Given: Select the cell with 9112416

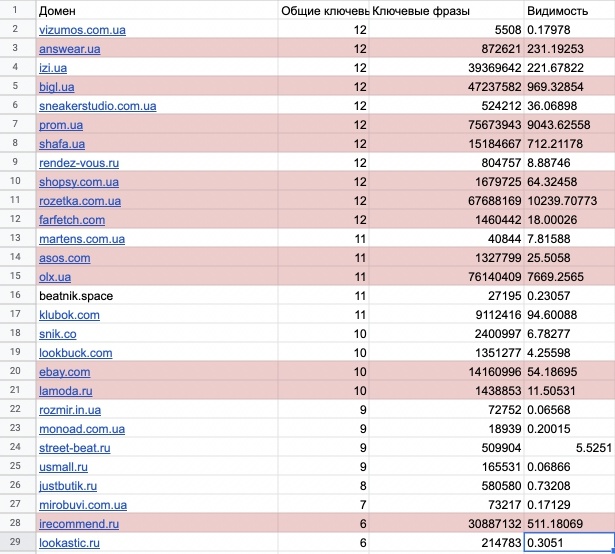Looking at the screenshot, I should (446, 315).
